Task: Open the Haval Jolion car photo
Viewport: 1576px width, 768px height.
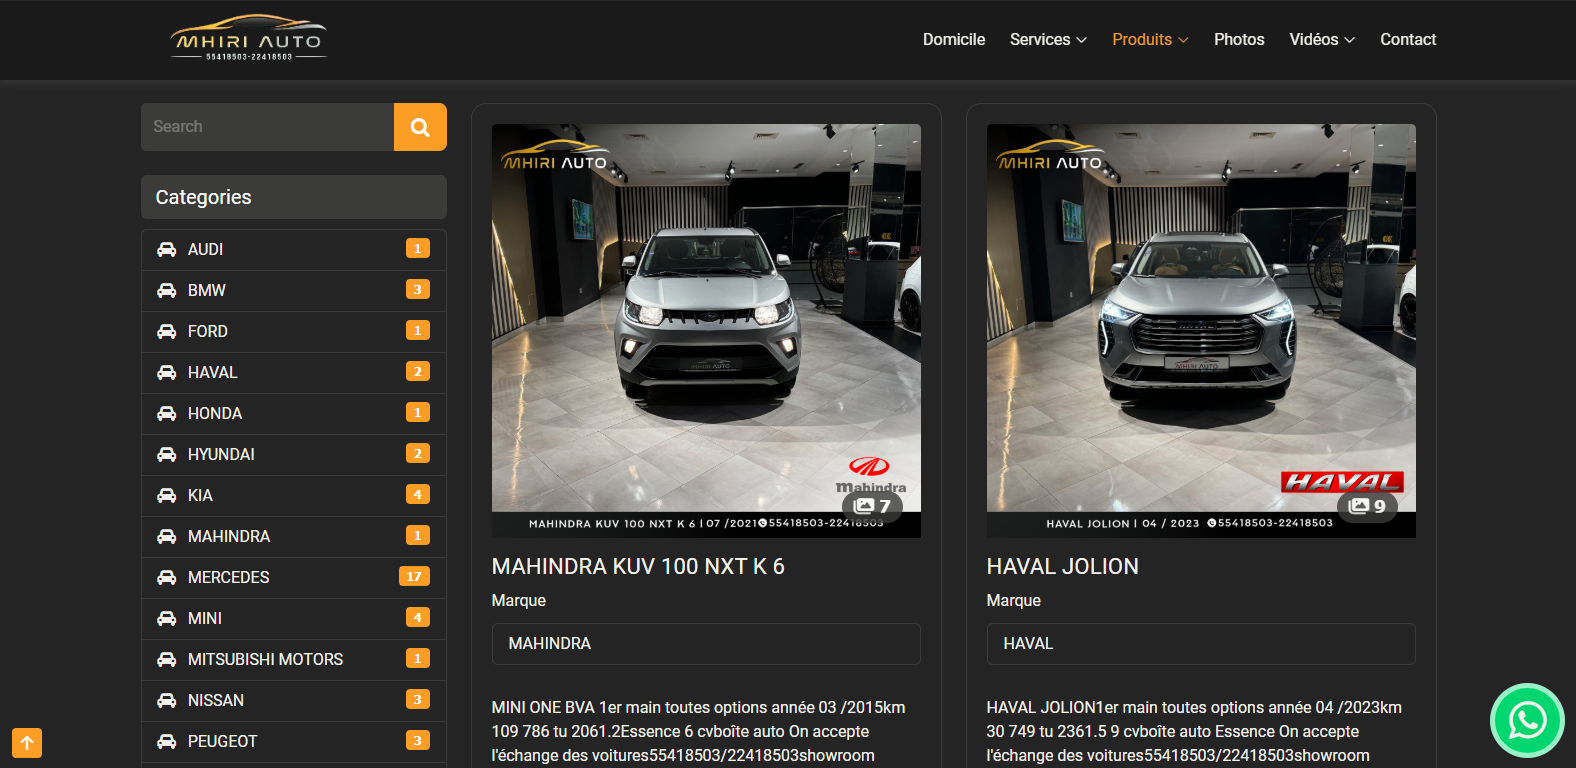Action: [x=1201, y=331]
